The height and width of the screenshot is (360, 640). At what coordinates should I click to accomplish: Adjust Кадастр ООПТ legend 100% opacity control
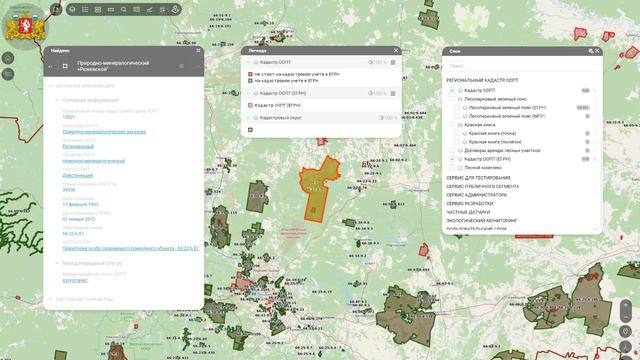coord(377,62)
